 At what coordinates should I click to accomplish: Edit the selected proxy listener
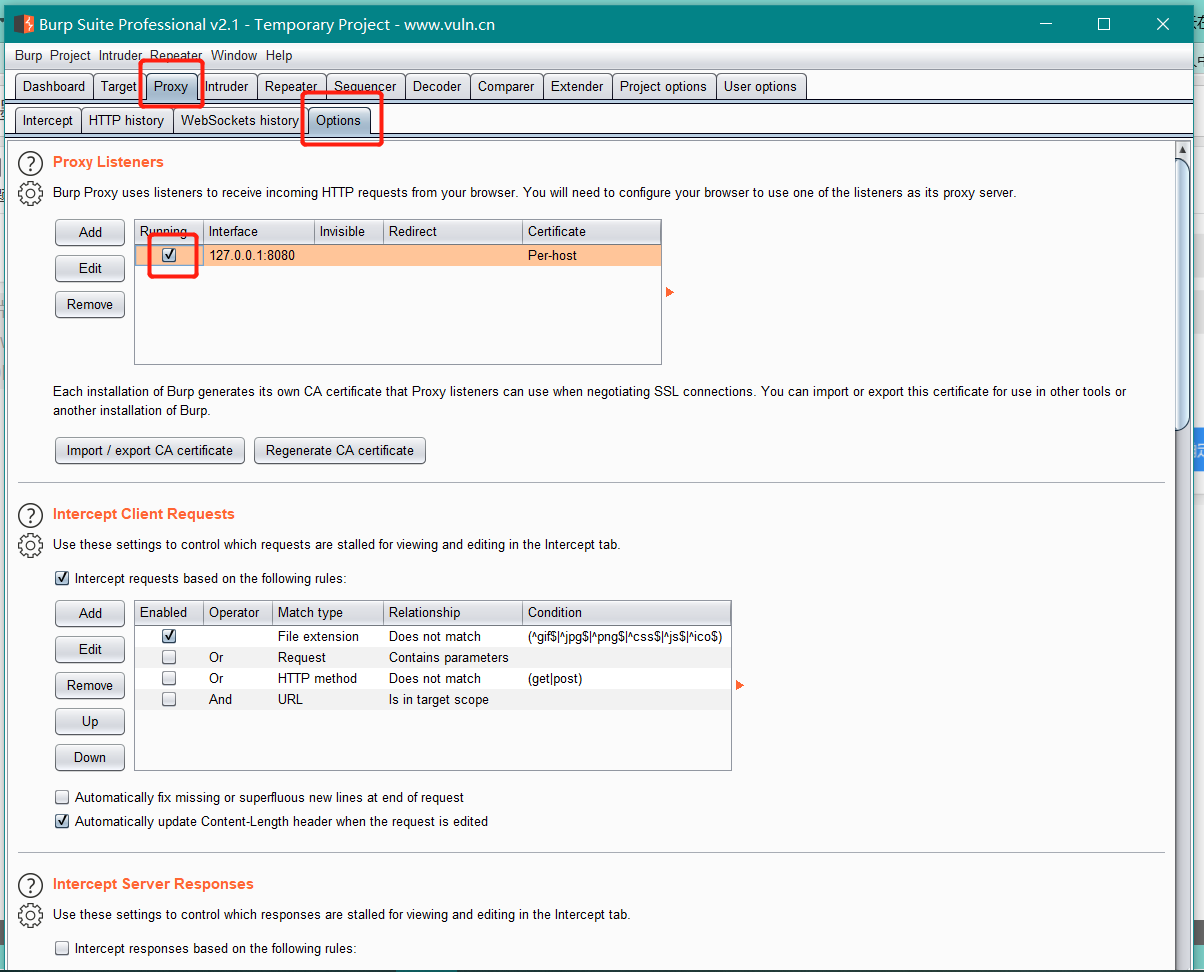[90, 268]
